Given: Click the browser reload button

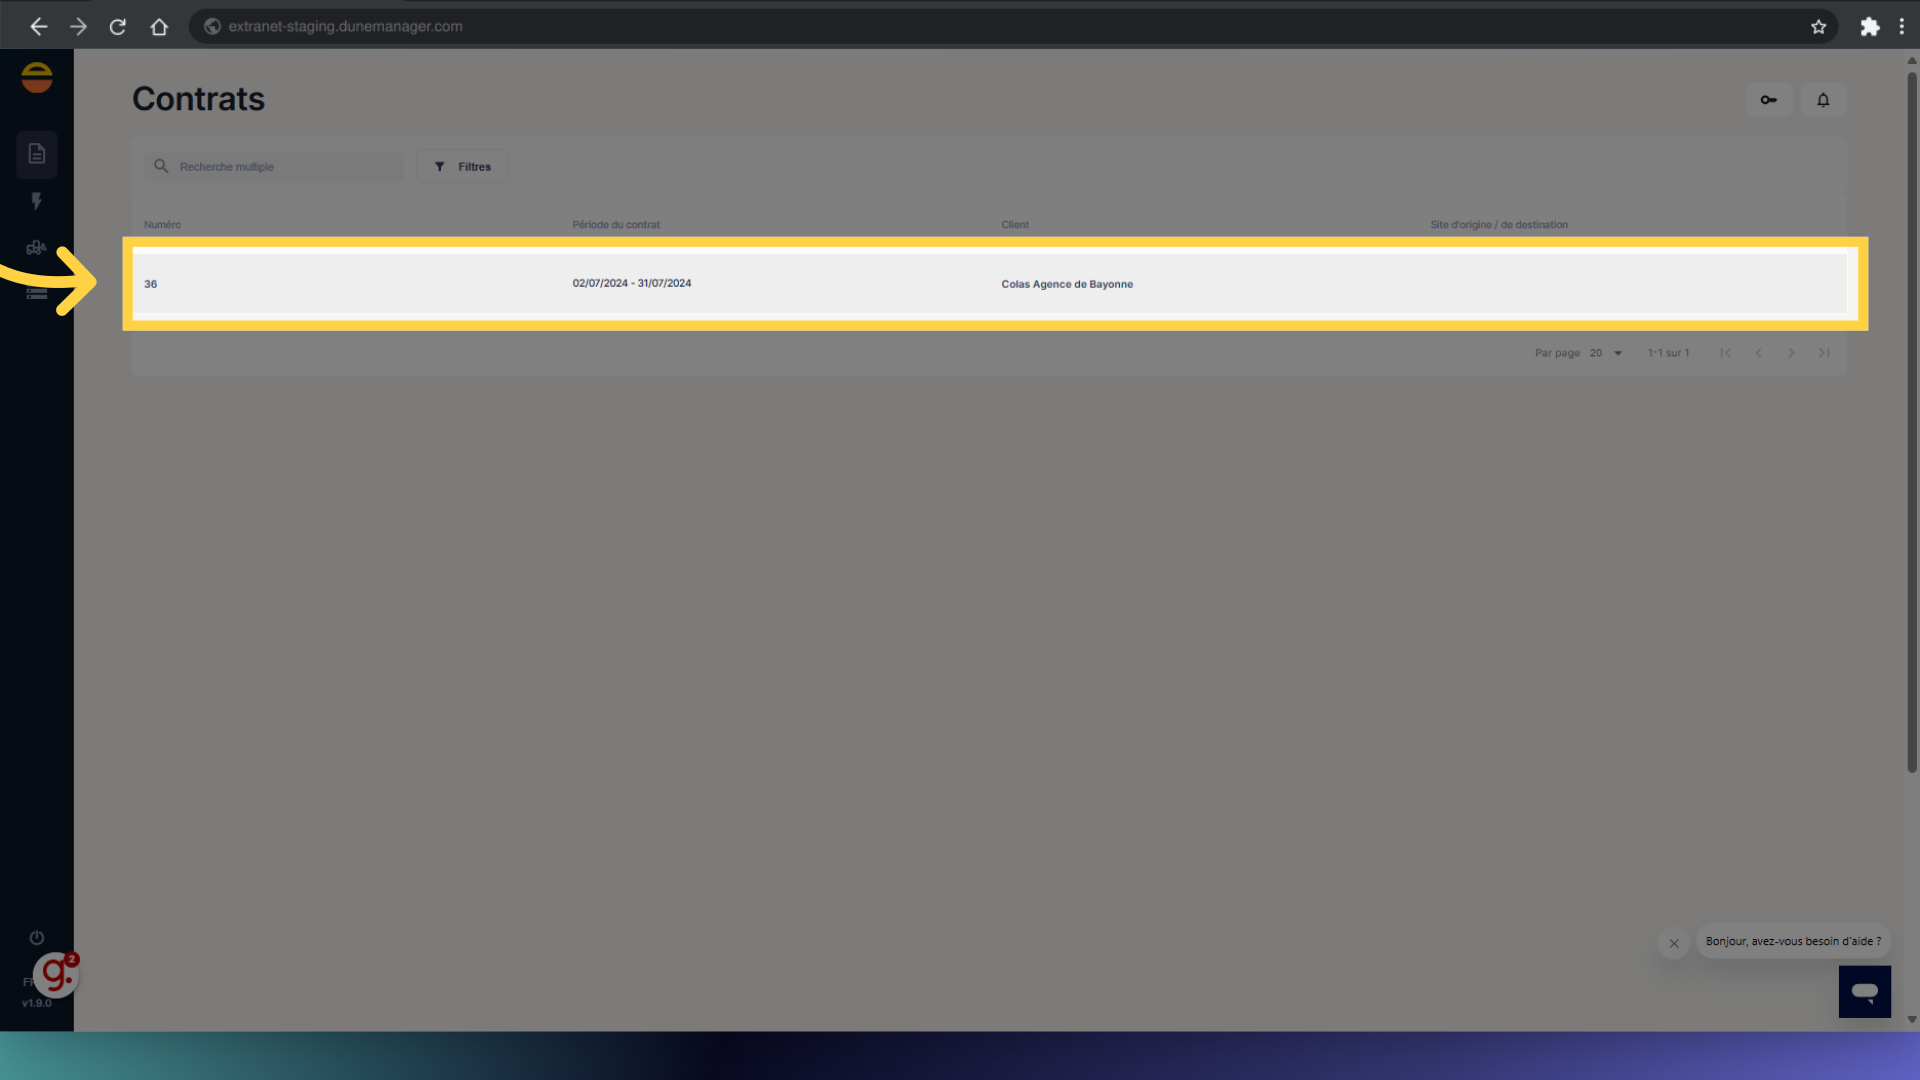Looking at the screenshot, I should pyautogui.click(x=118, y=27).
